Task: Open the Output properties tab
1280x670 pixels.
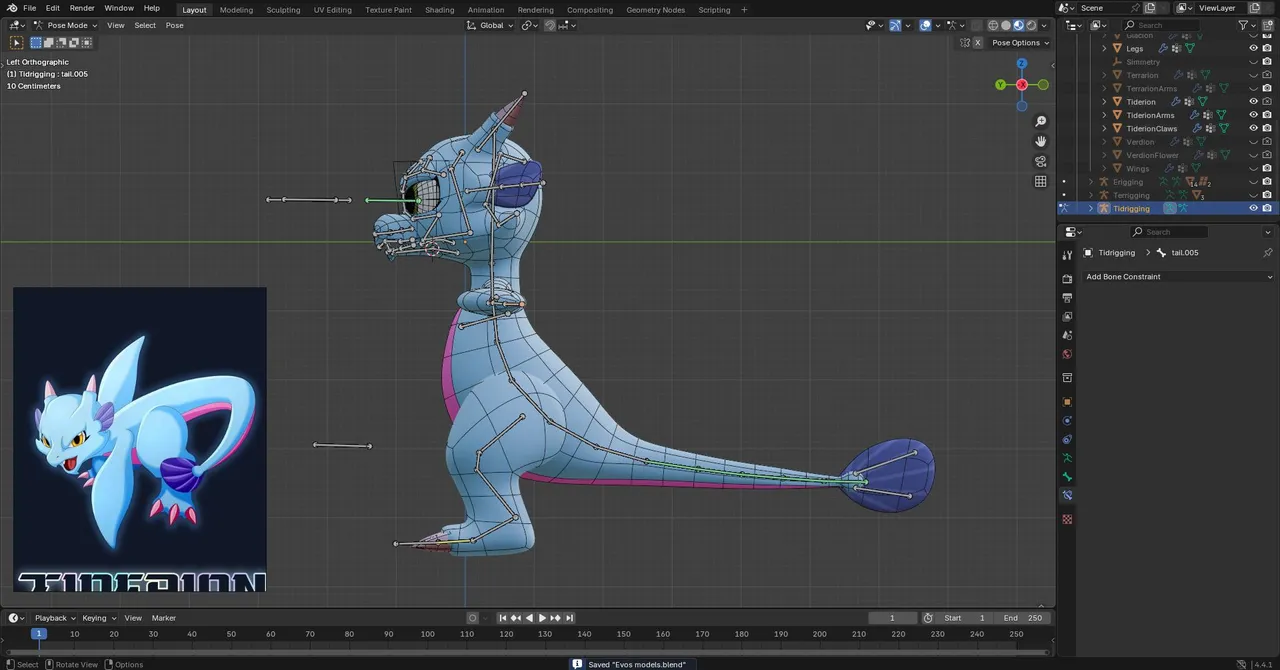Action: pyautogui.click(x=1067, y=298)
